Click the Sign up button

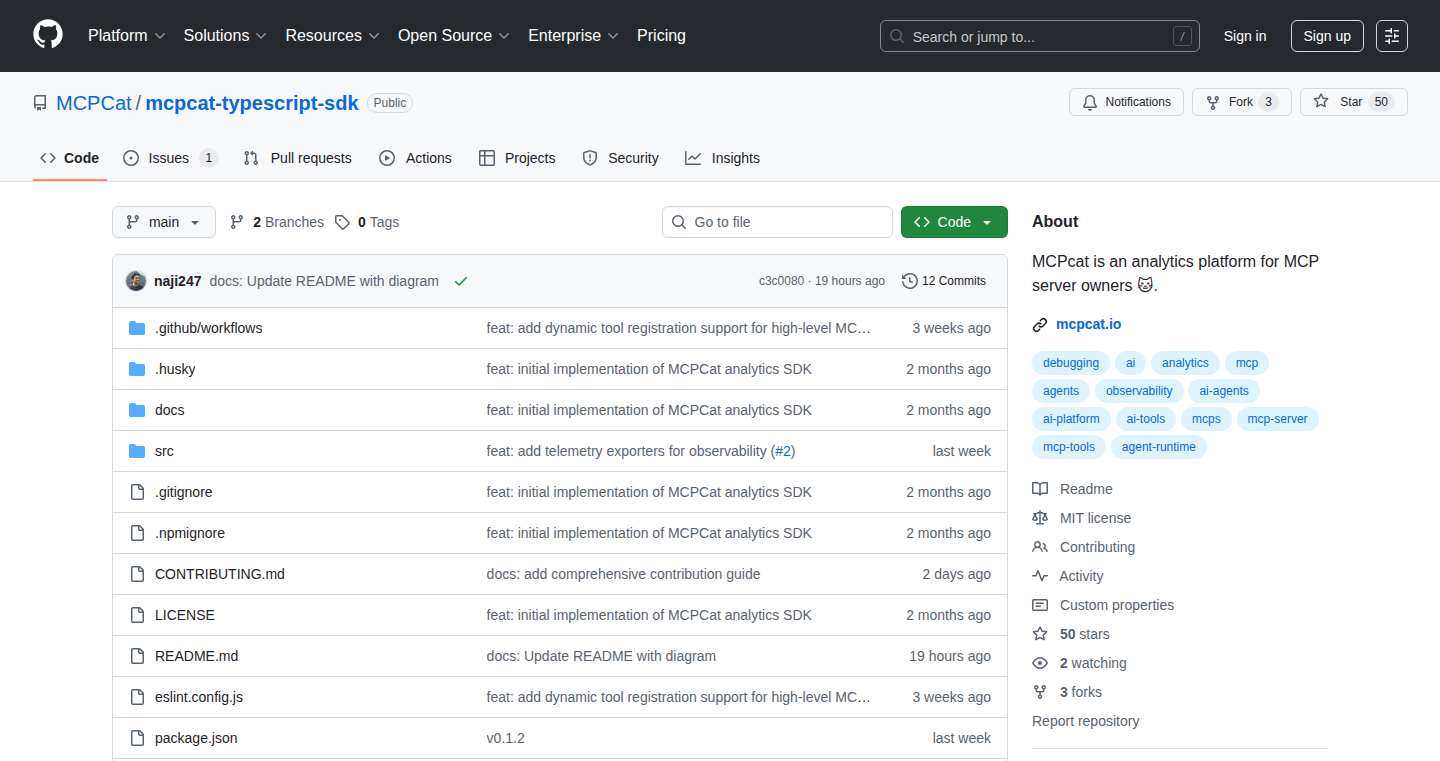[1327, 36]
